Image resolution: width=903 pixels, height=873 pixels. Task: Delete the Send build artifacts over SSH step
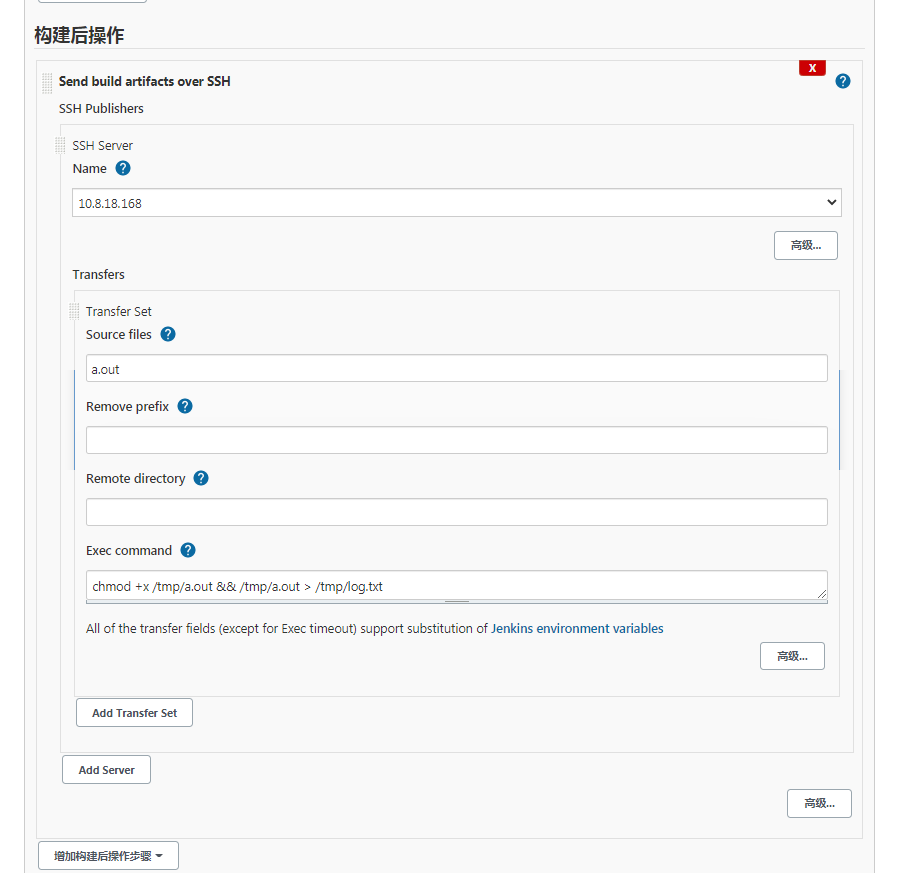(812, 68)
